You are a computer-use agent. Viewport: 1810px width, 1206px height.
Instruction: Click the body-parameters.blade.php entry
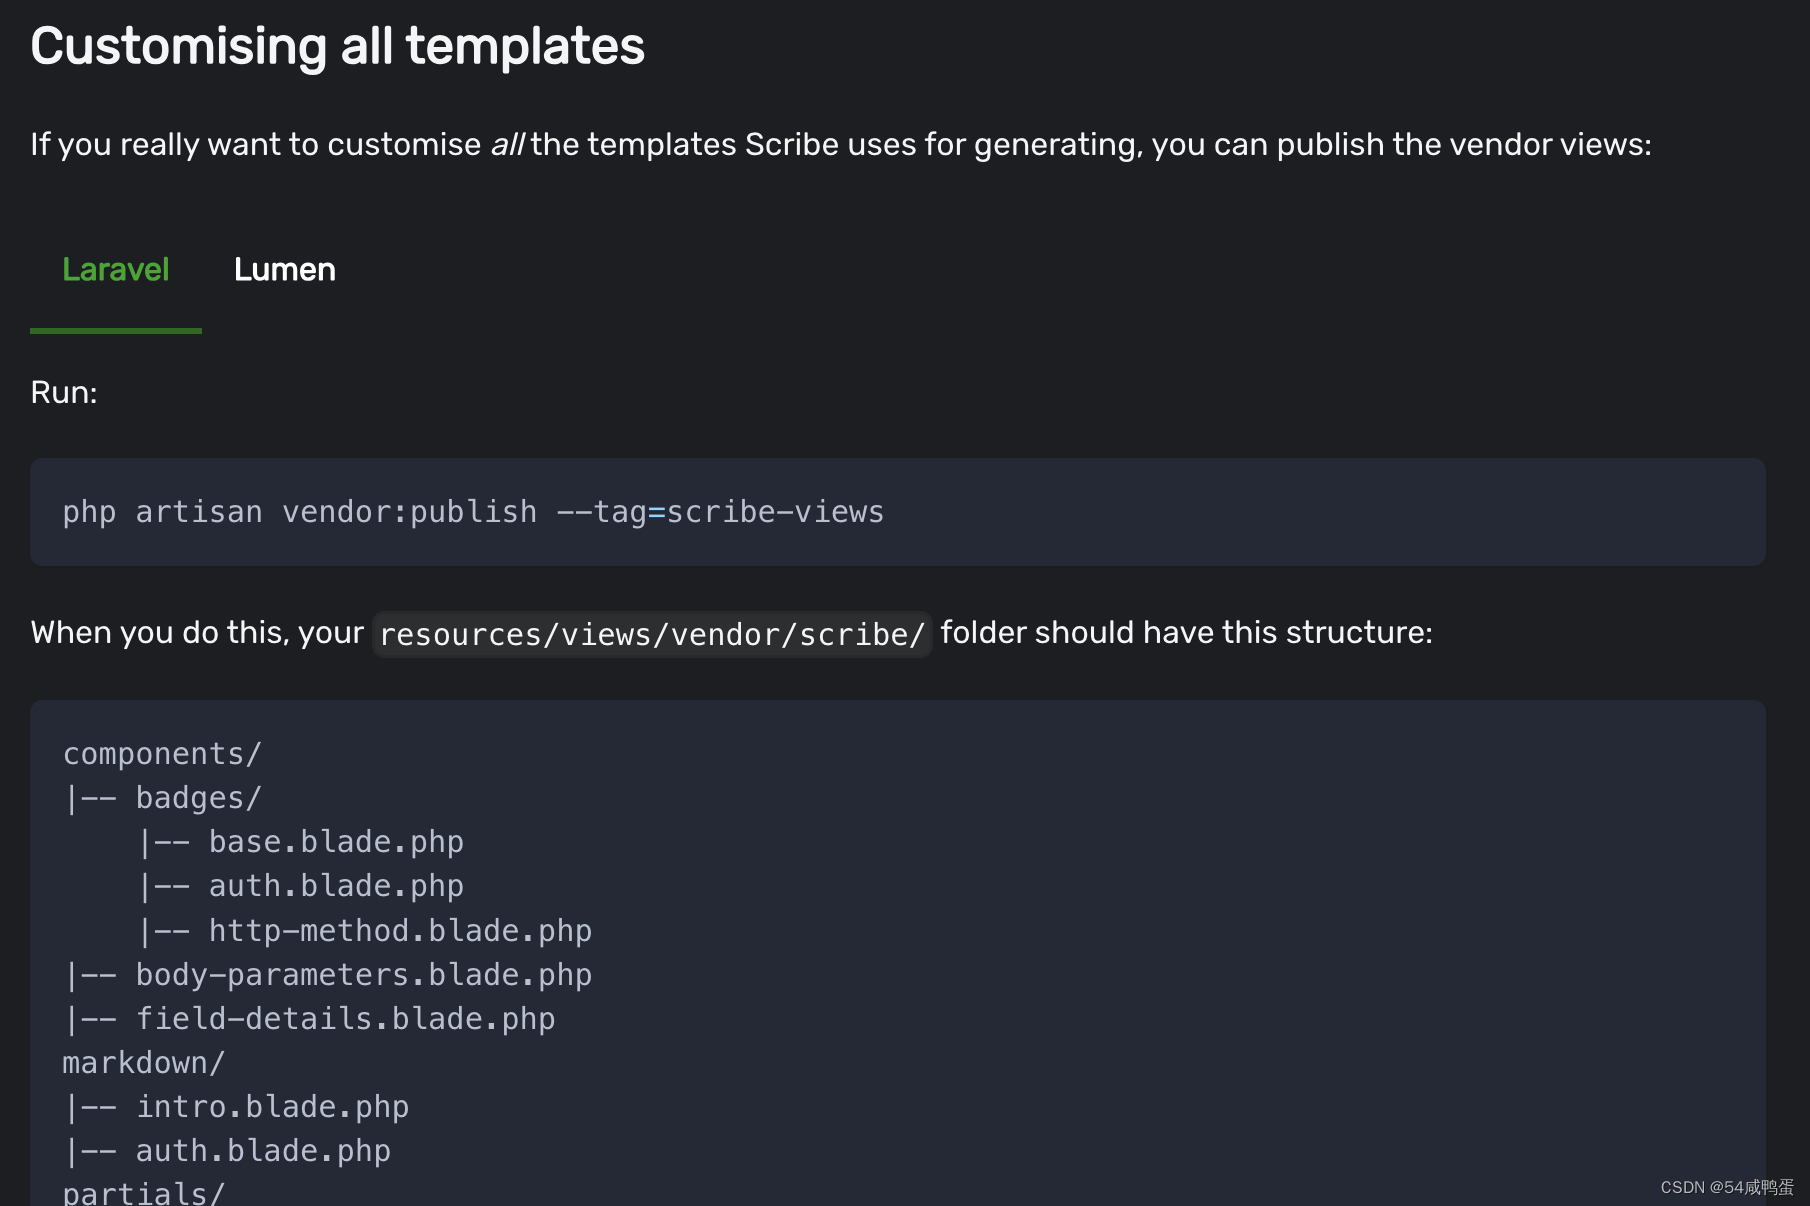(x=363, y=975)
